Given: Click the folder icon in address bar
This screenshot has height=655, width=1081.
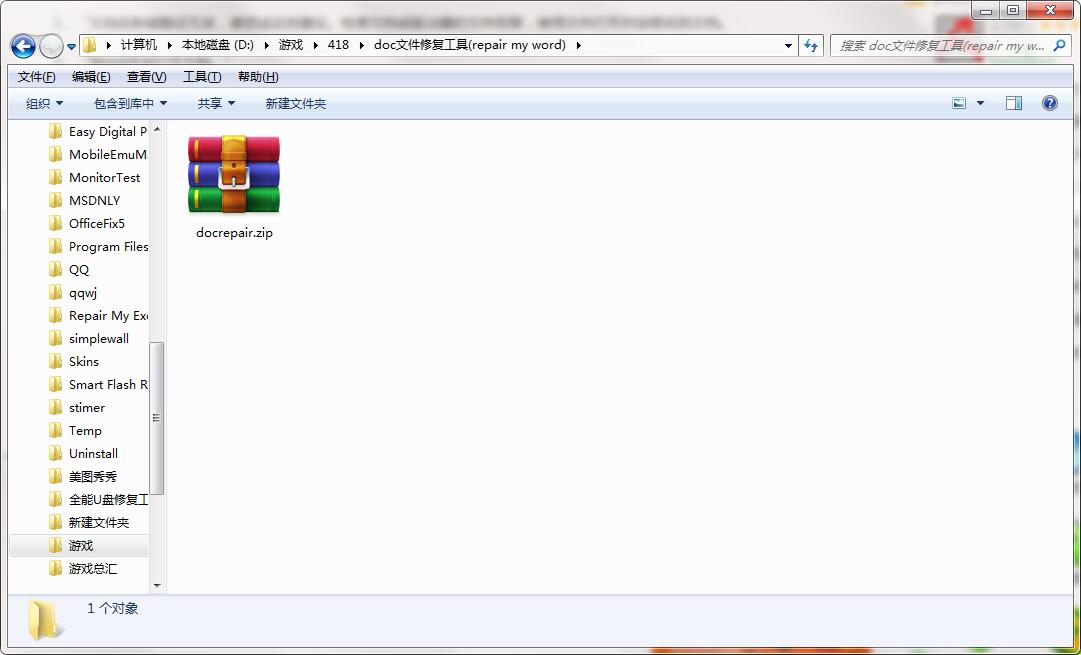Looking at the screenshot, I should pyautogui.click(x=89, y=46).
